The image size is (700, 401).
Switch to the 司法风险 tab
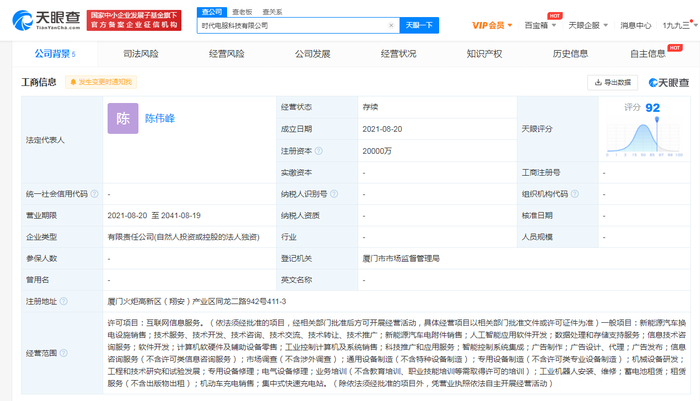(140, 54)
